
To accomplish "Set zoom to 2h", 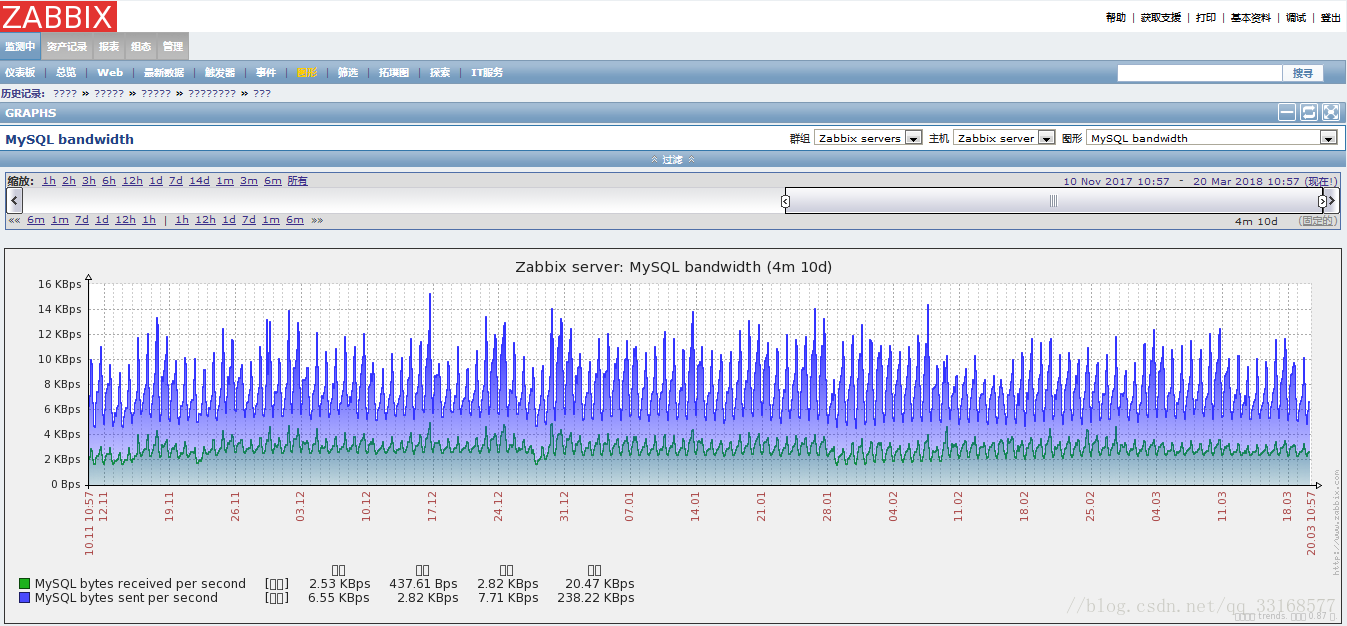I will click(x=69, y=181).
